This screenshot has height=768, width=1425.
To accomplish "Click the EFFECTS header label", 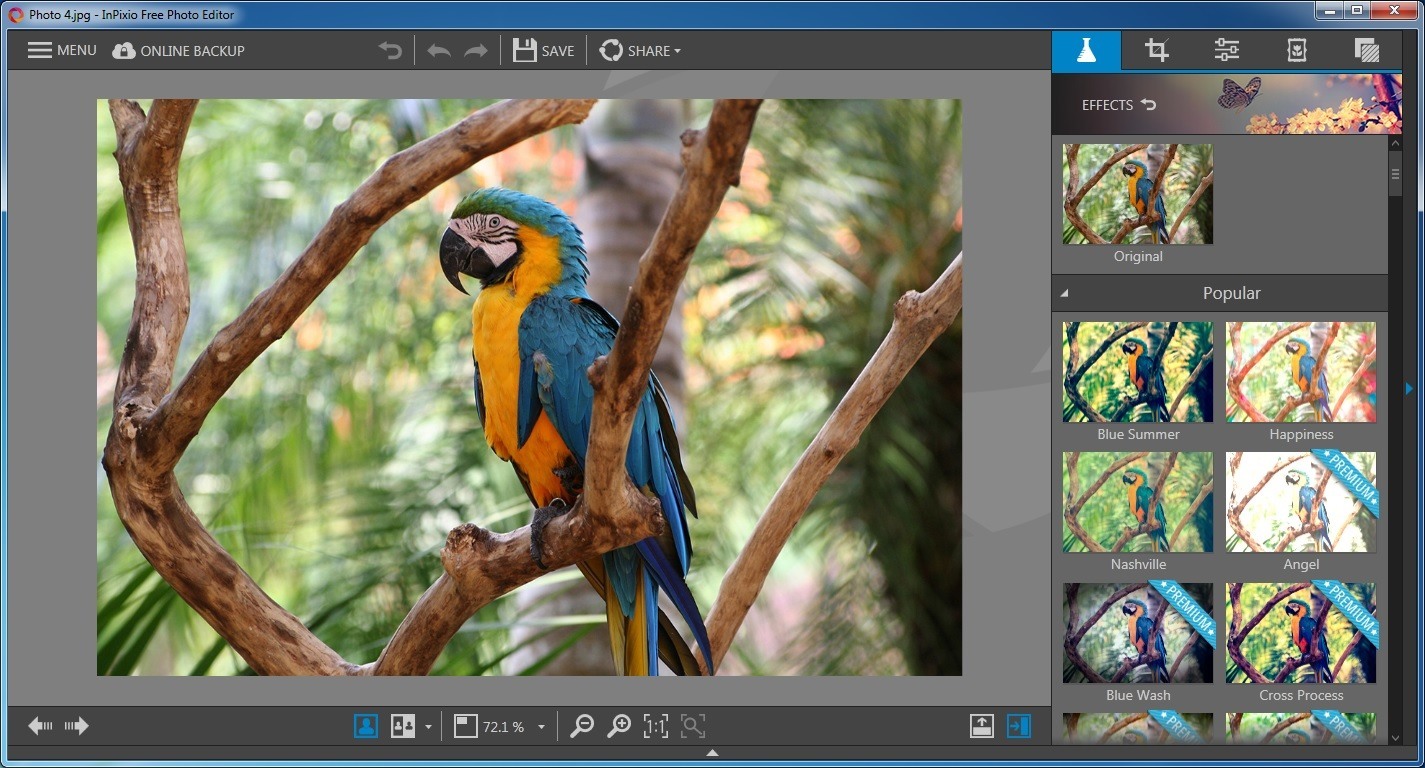I will tap(1107, 105).
